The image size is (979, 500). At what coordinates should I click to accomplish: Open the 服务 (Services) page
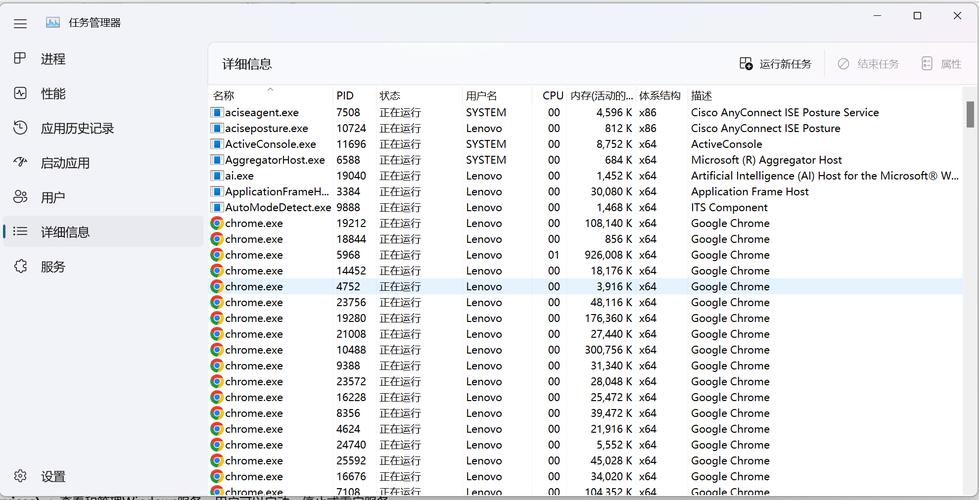click(x=102, y=267)
